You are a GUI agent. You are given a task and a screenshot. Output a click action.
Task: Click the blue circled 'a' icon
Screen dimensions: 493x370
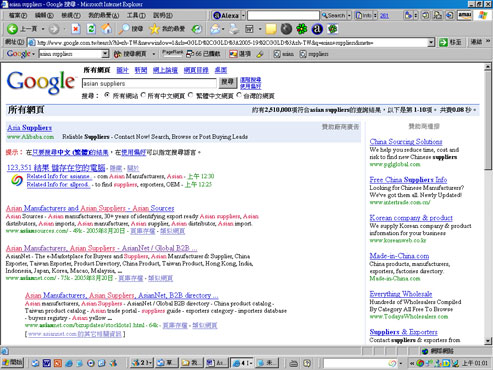[317, 29]
